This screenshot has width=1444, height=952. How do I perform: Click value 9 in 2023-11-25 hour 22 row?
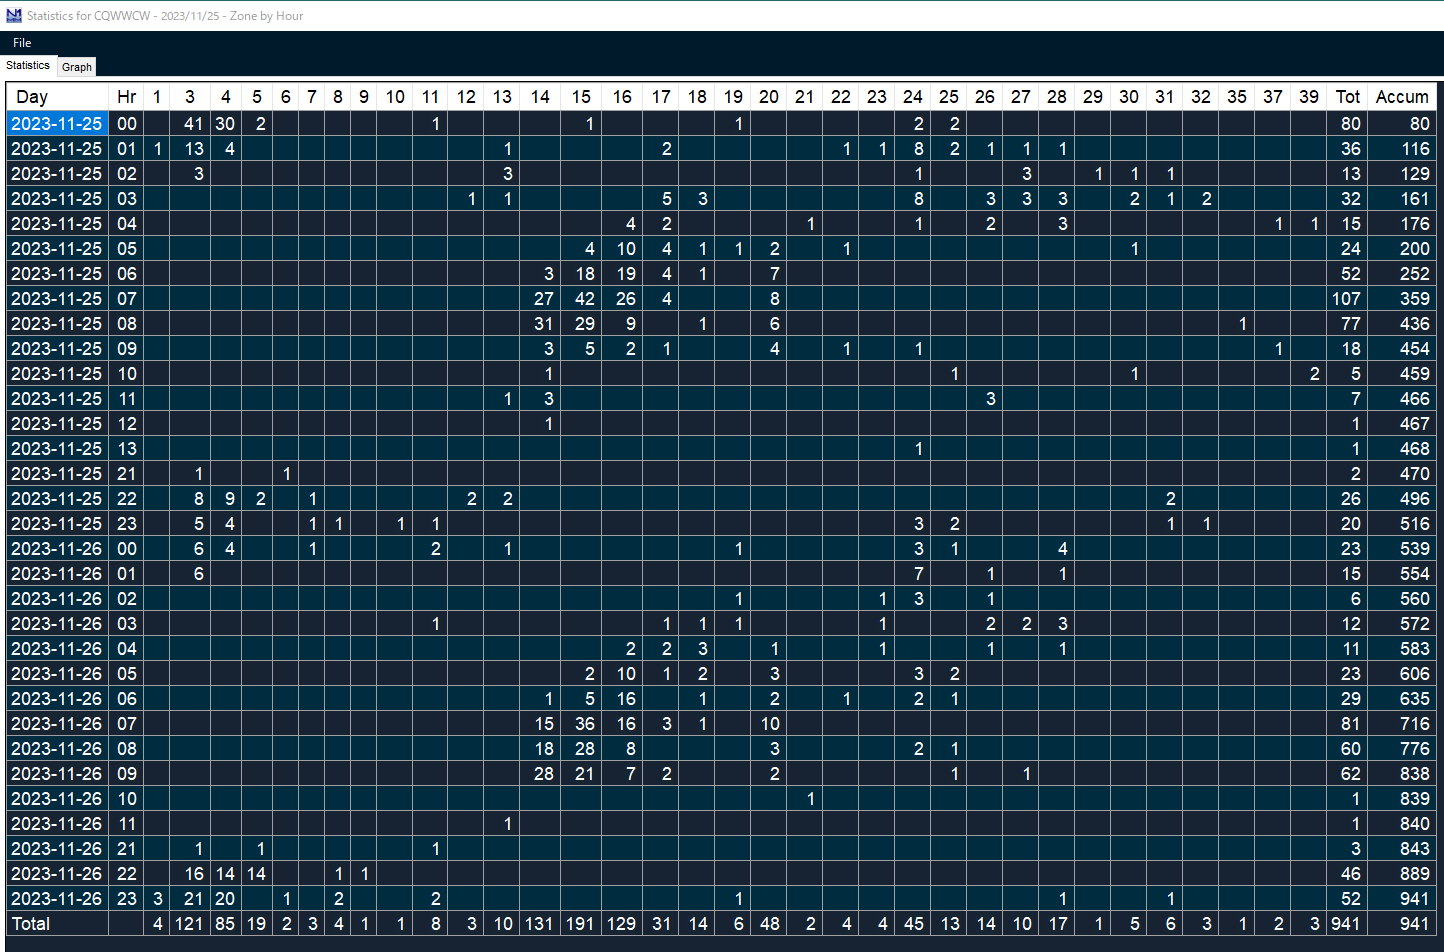(225, 499)
